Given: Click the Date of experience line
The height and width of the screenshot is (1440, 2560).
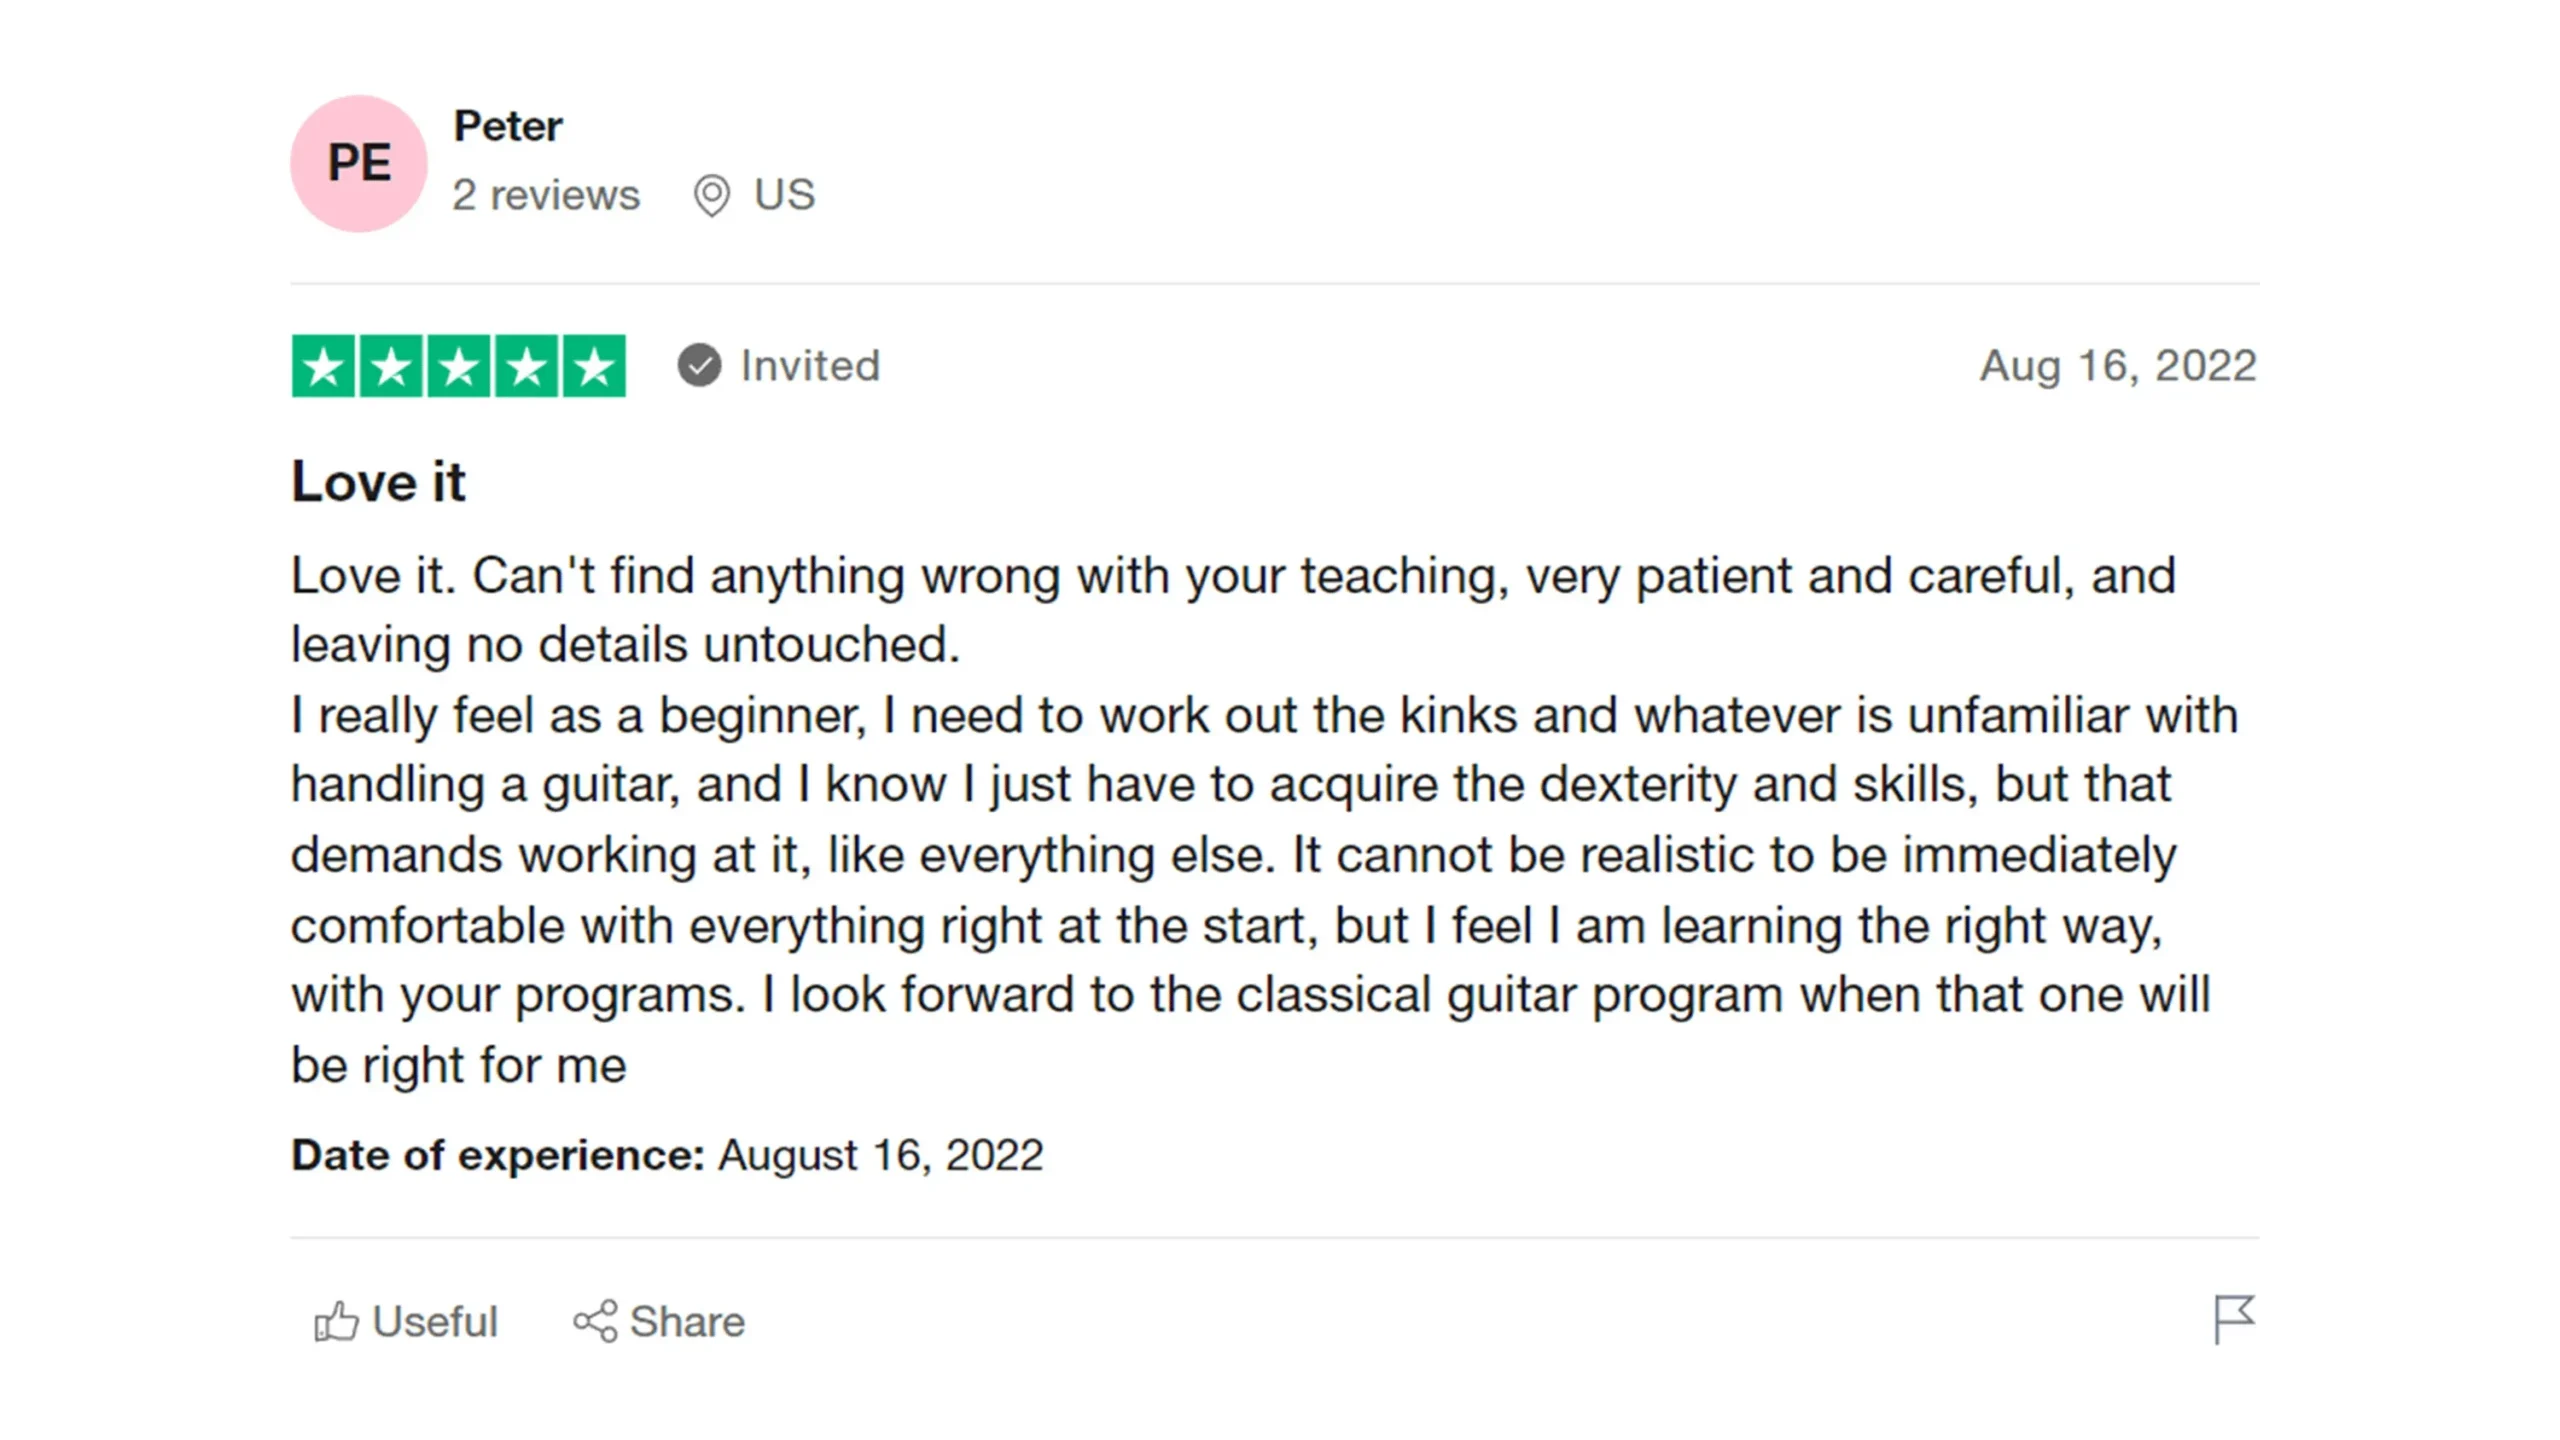Looking at the screenshot, I should click(667, 1155).
